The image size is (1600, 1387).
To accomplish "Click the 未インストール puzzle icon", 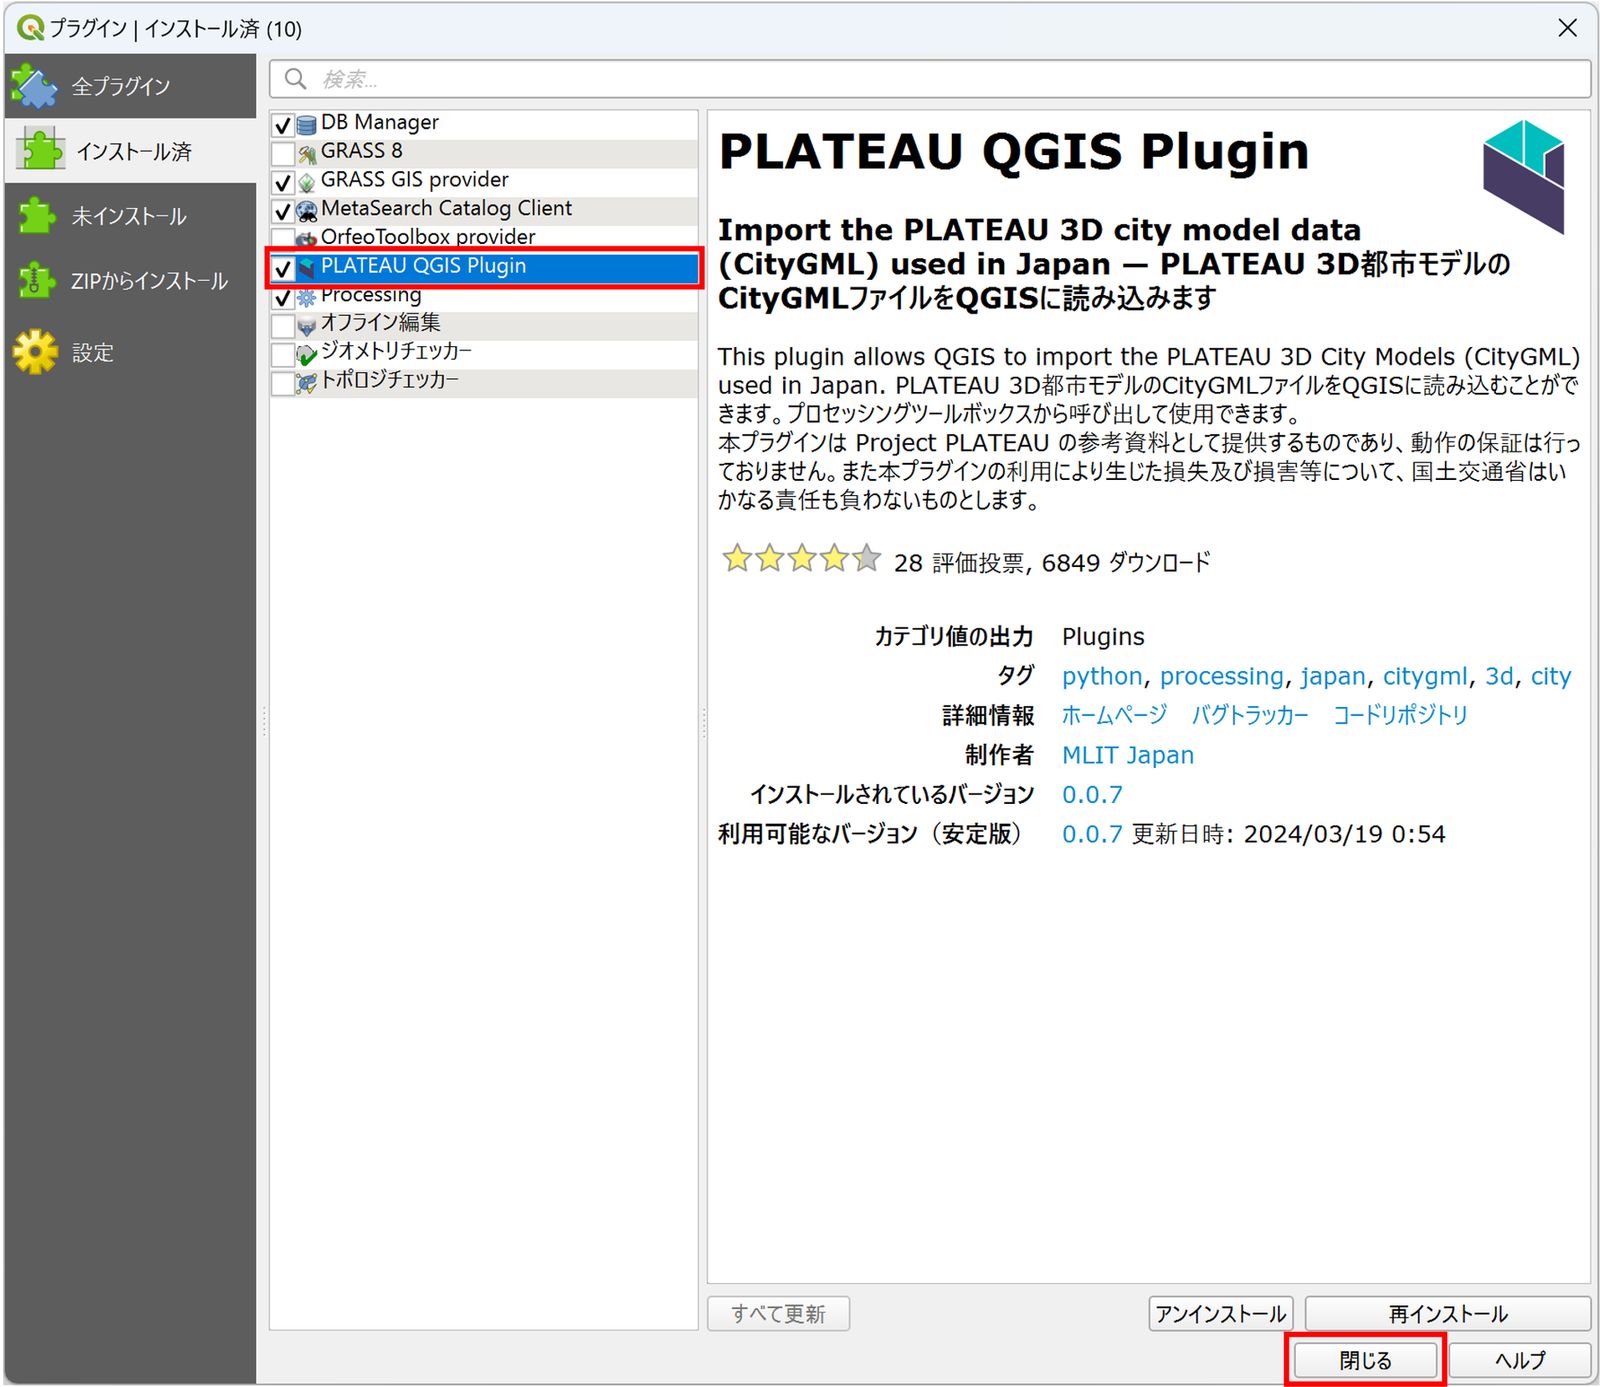I will point(37,216).
